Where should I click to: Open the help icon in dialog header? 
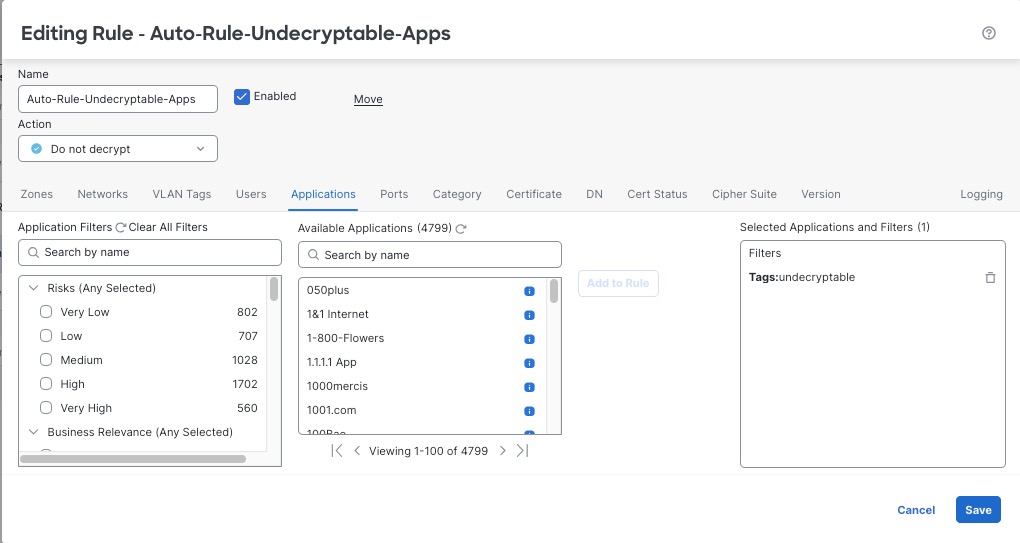[989, 33]
